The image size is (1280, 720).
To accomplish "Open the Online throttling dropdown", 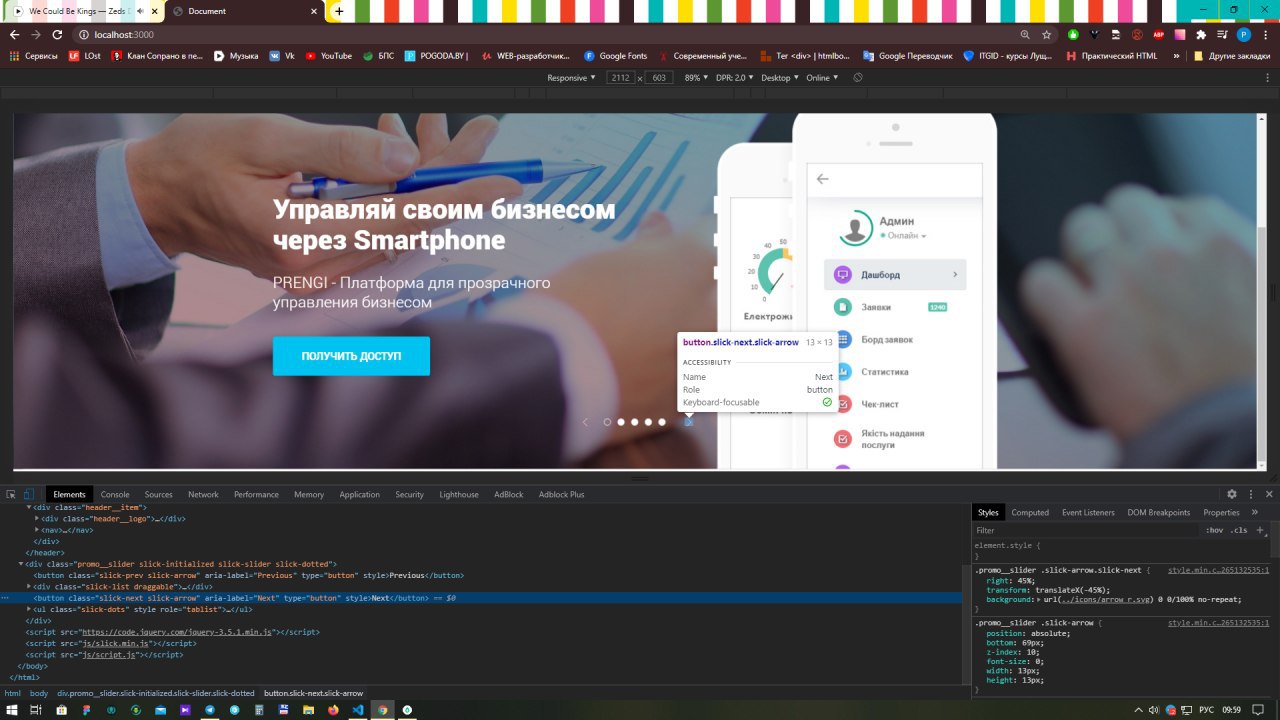I will tap(822, 77).
